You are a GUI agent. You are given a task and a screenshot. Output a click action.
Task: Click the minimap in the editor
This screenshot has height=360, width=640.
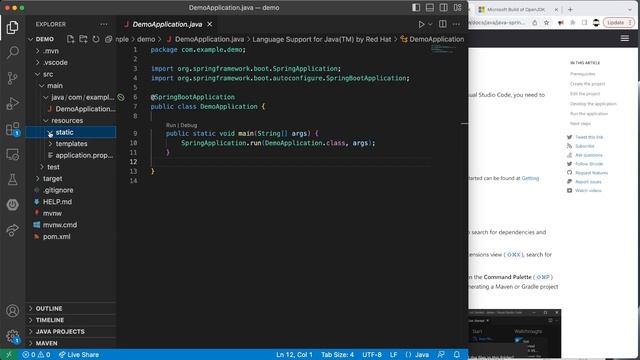coord(443,49)
